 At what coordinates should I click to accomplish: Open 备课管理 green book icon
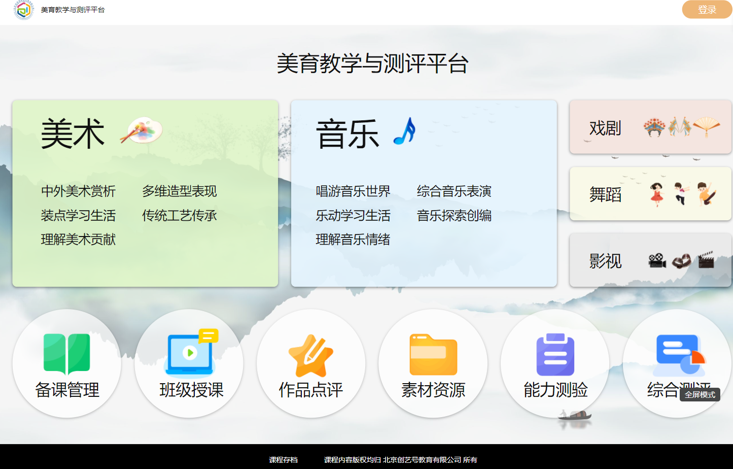pyautogui.click(x=67, y=354)
